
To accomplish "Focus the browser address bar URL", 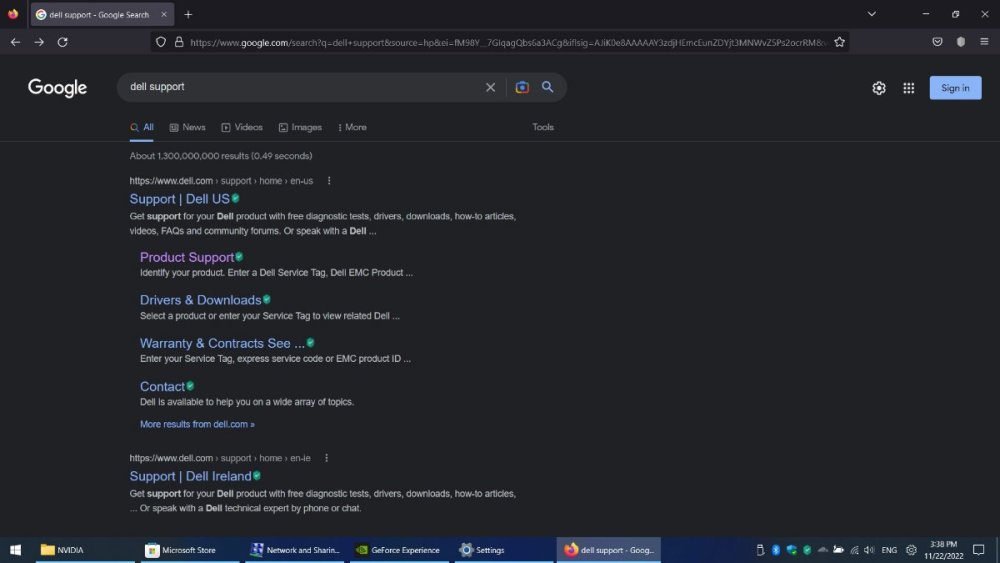I will pos(507,43).
